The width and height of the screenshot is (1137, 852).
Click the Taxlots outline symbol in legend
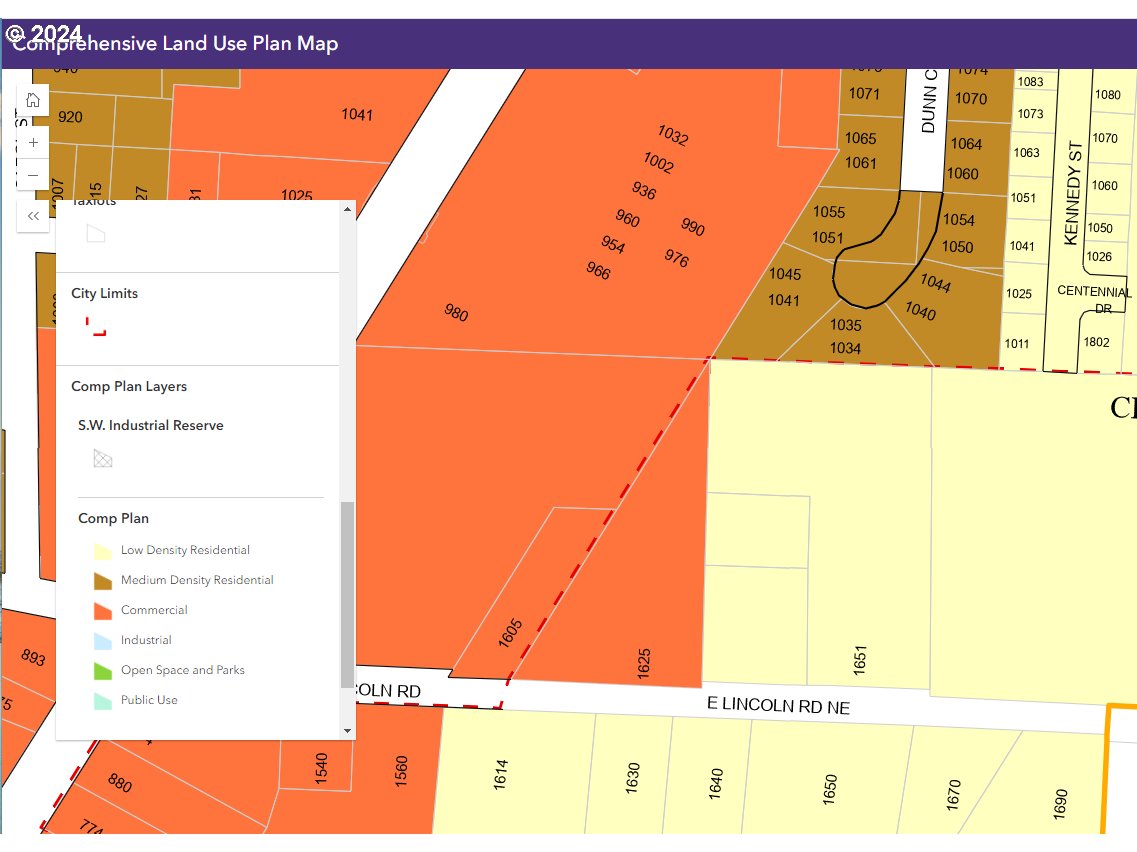point(95,234)
